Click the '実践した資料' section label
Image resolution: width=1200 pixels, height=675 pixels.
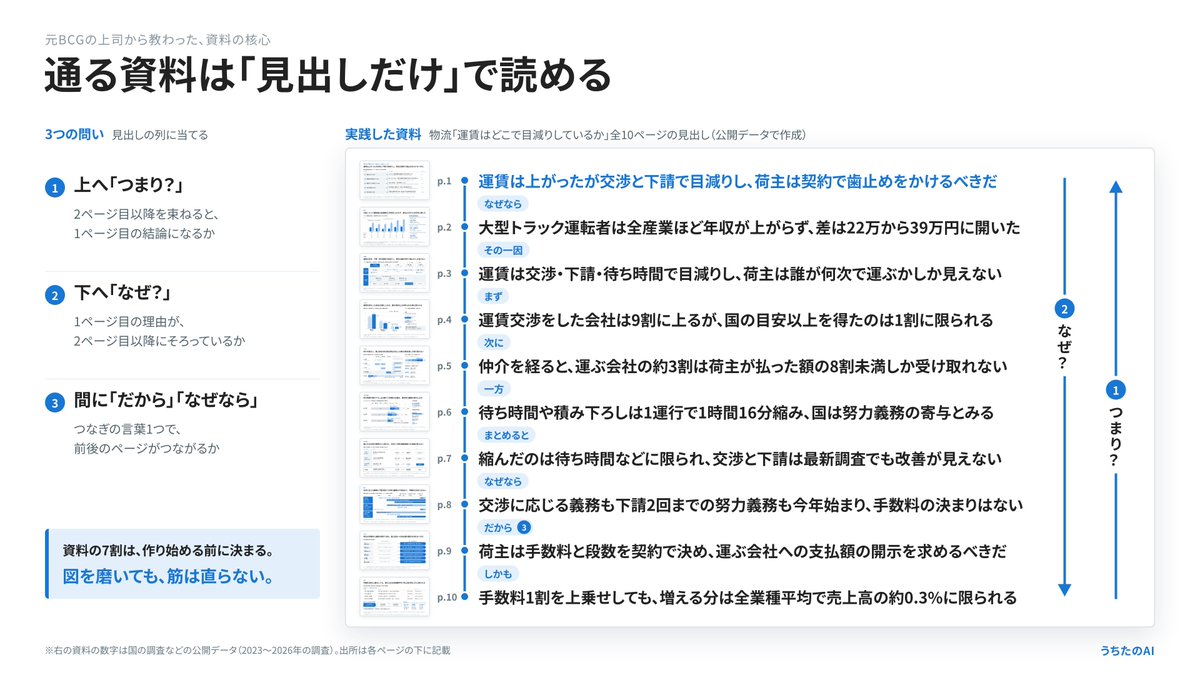[383, 134]
